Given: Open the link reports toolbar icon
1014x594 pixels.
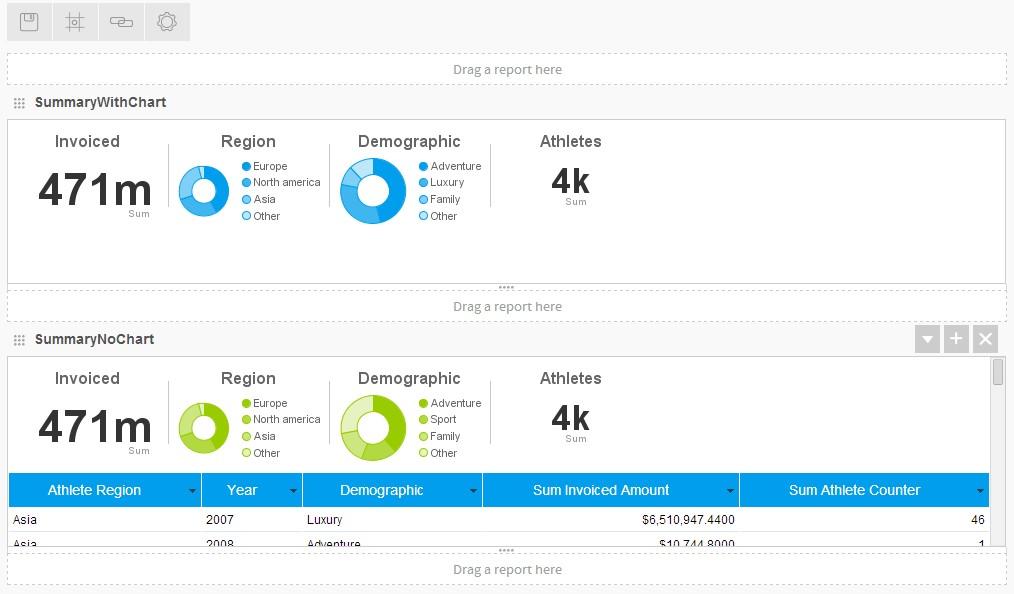Looking at the screenshot, I should (121, 22).
